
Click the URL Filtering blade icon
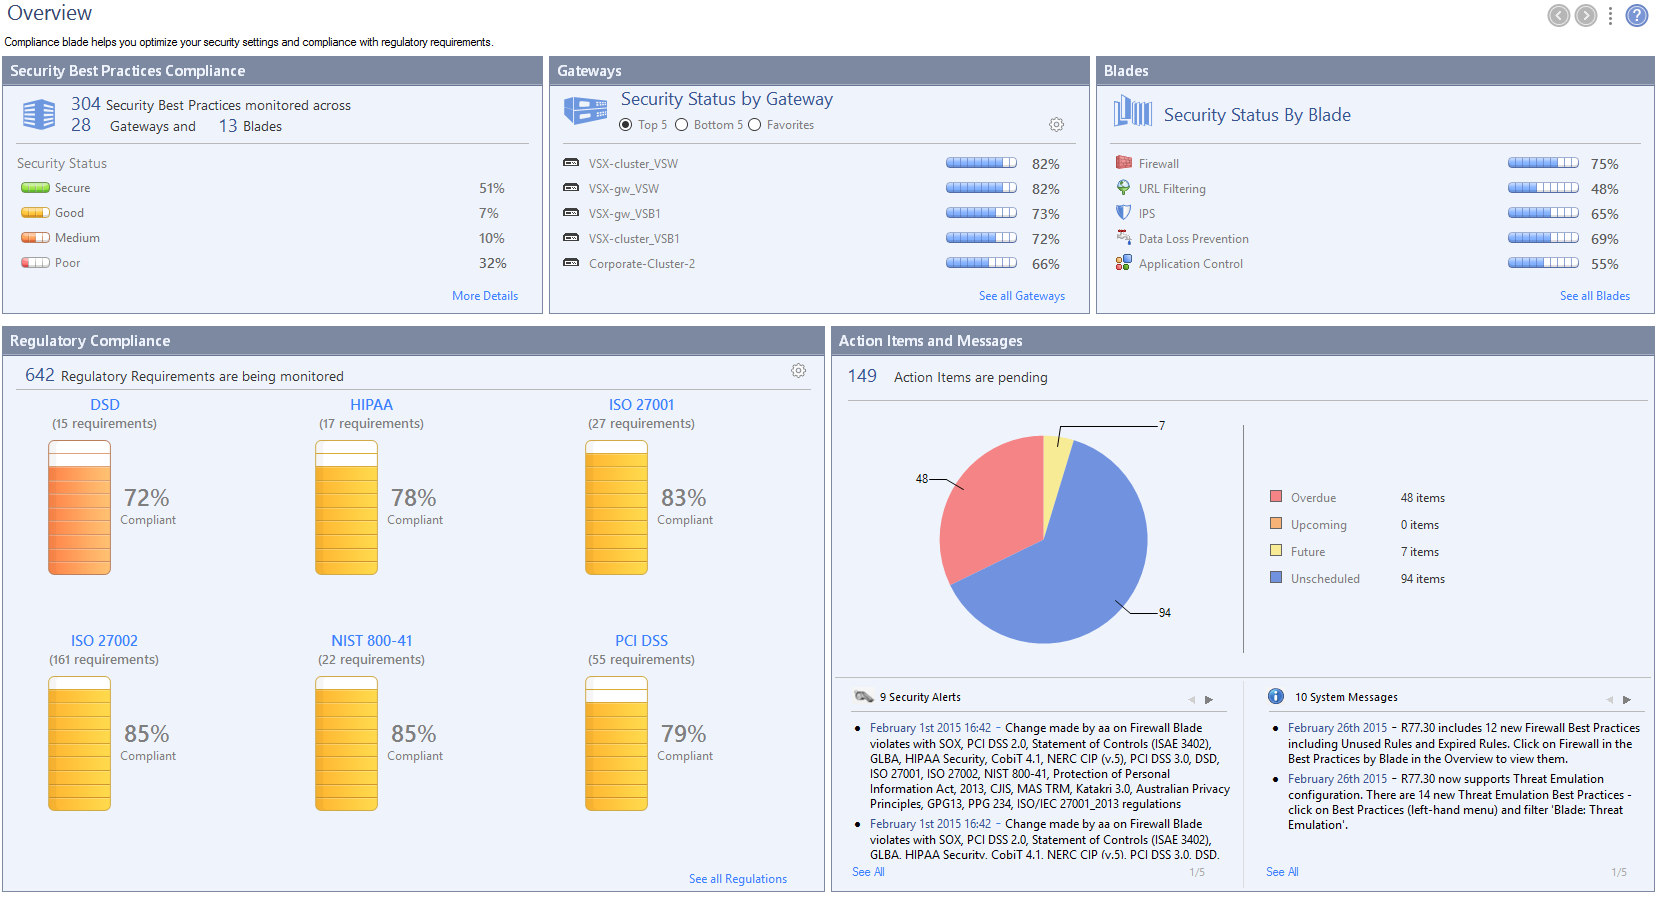point(1124,187)
